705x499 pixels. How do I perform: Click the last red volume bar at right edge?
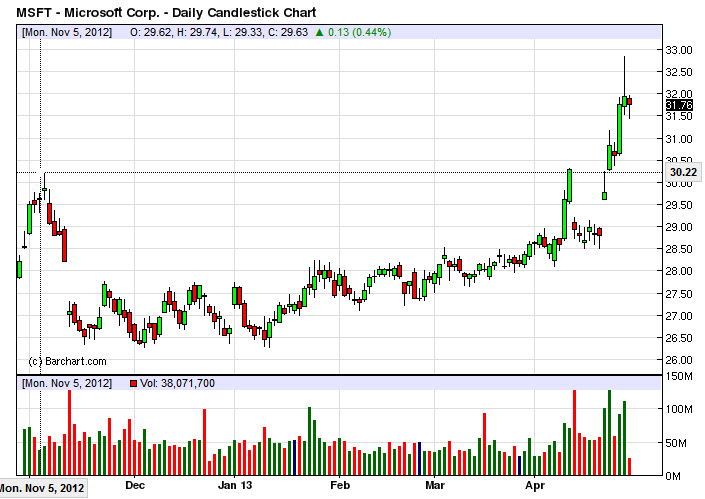[x=629, y=467]
